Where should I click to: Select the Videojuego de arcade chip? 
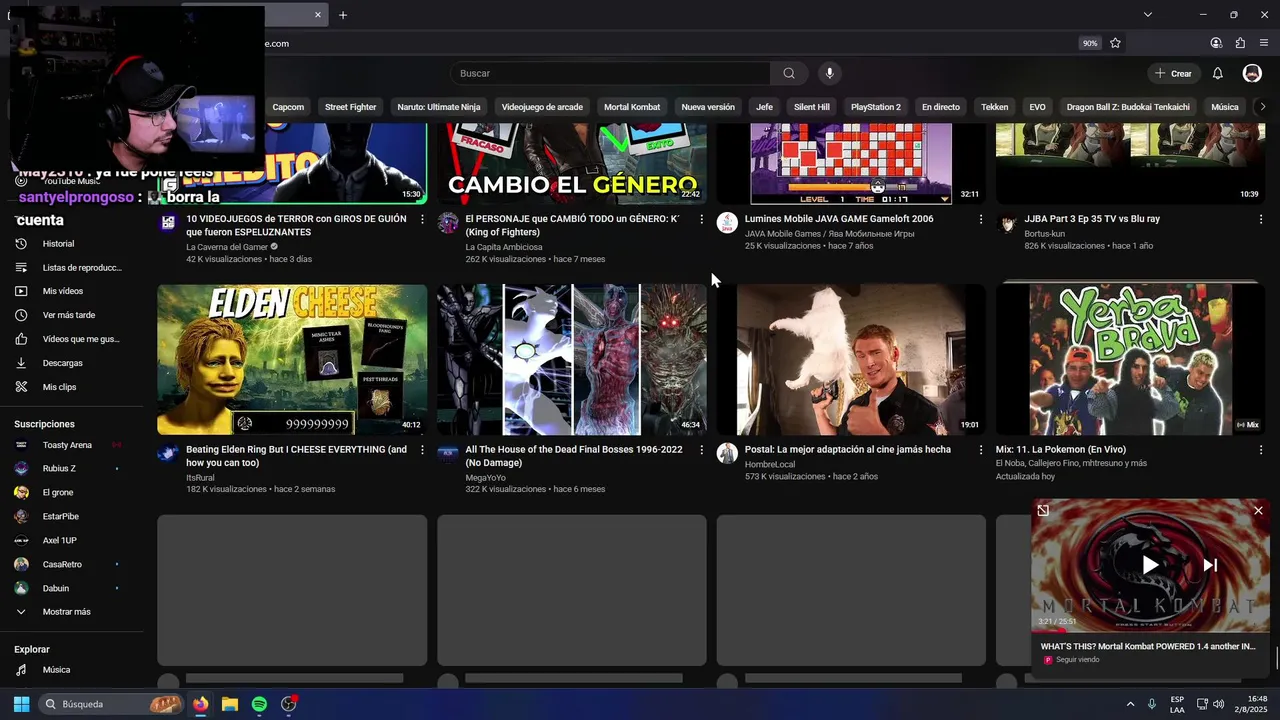coord(542,107)
